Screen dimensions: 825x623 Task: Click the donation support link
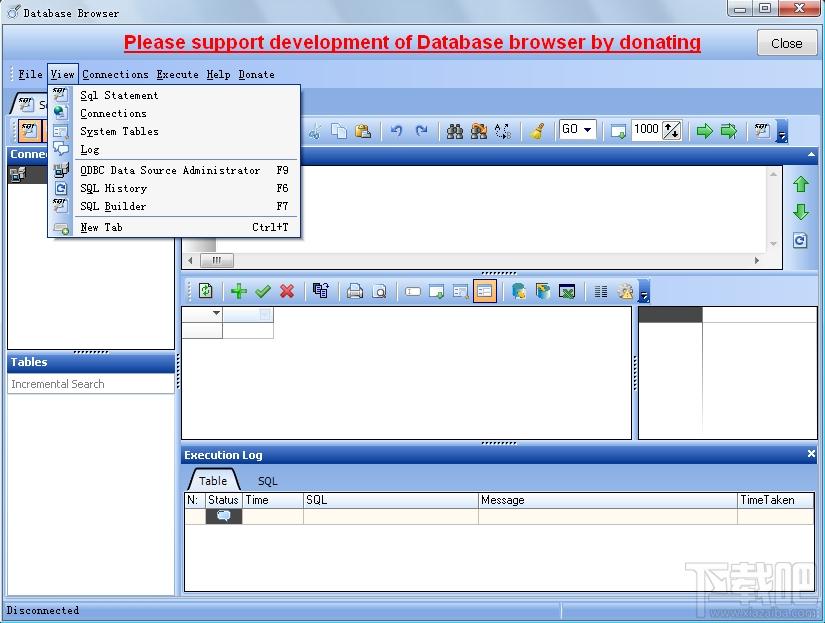[x=412, y=42]
